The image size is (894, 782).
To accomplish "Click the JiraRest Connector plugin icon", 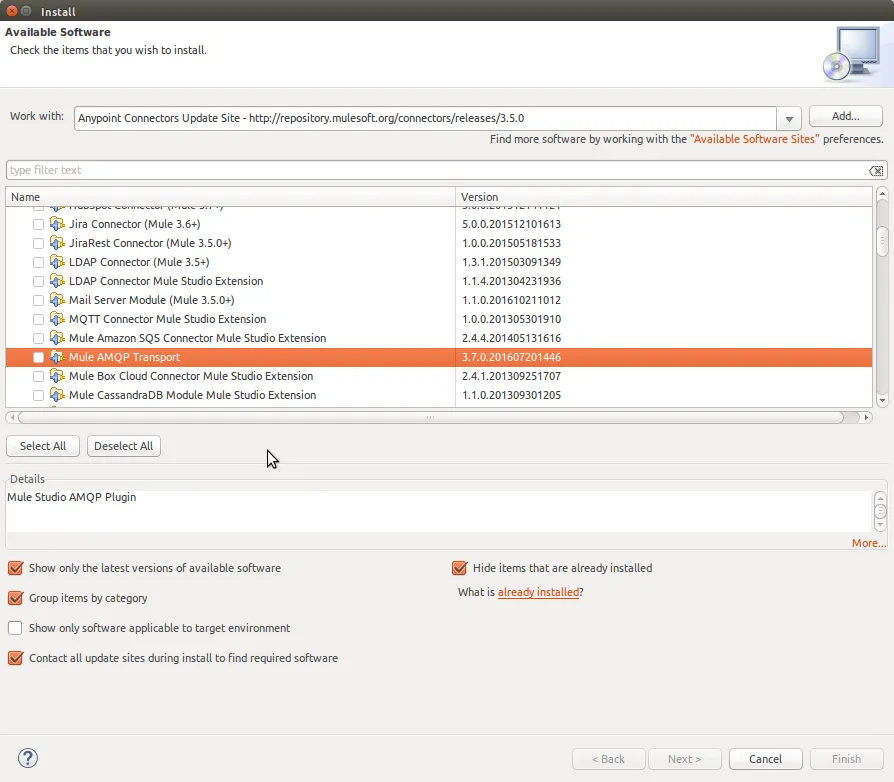I will click(57, 243).
